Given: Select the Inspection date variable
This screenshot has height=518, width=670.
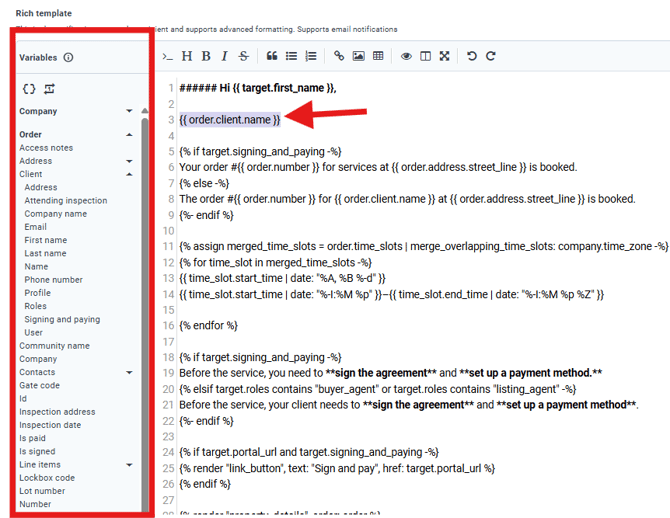Looking at the screenshot, I should [51, 425].
